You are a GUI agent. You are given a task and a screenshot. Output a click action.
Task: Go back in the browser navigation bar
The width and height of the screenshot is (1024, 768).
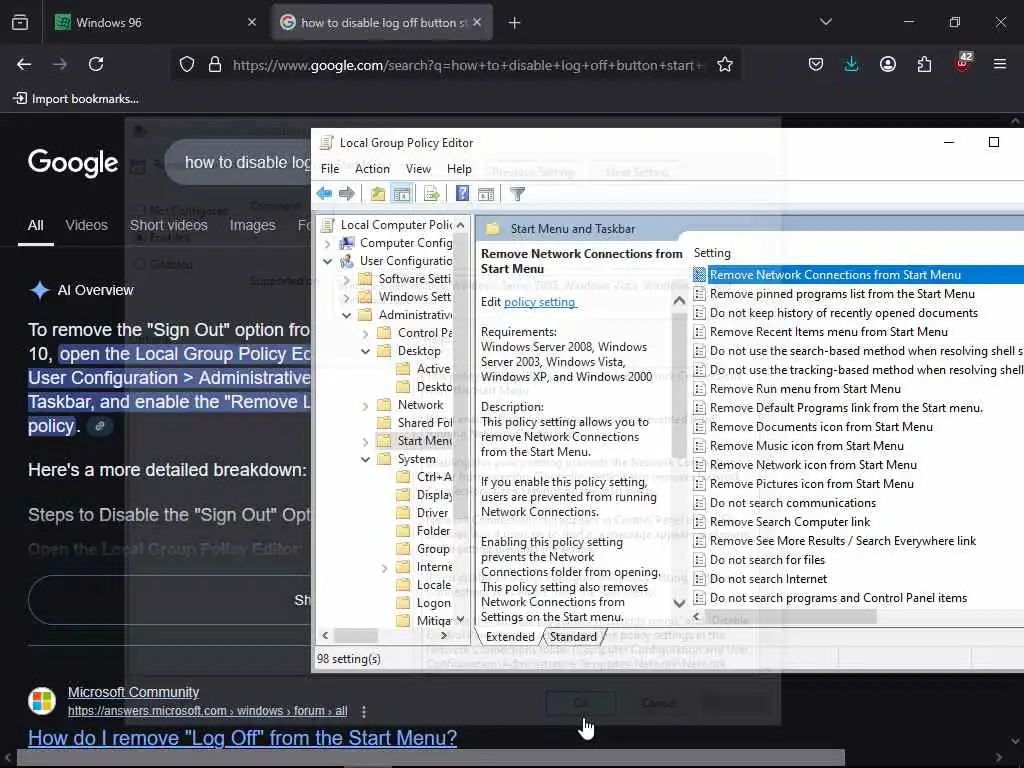pyautogui.click(x=24, y=64)
